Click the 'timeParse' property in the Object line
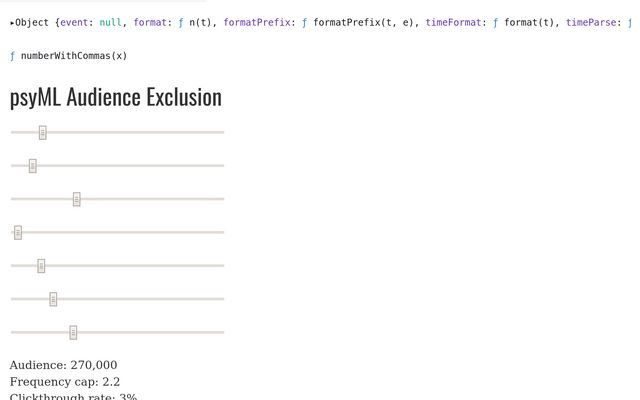Image resolution: width=640 pixels, height=400 pixels. point(591,22)
